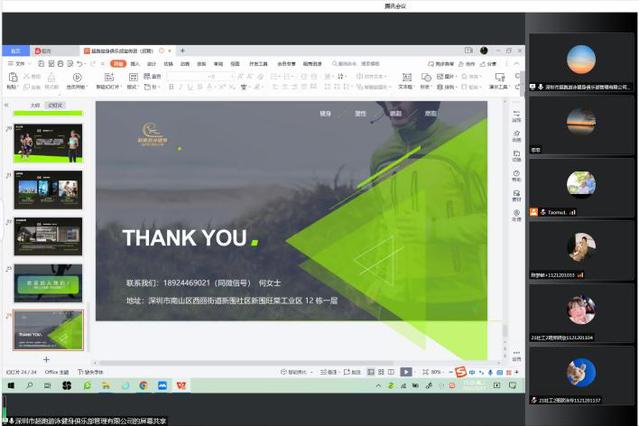Image resolution: width=639 pixels, height=426 pixels.
Task: Click the help question icon in side pane
Action: 516,174
